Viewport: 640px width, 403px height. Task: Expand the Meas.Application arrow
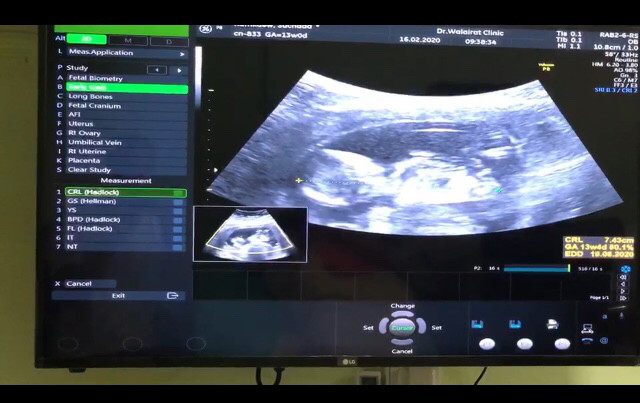coord(182,54)
